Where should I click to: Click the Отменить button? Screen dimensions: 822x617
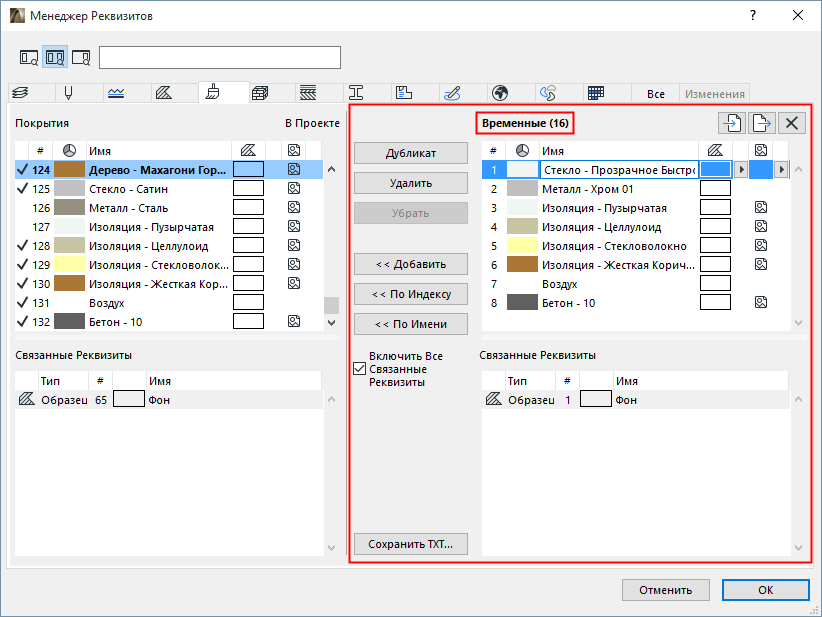(x=665, y=590)
